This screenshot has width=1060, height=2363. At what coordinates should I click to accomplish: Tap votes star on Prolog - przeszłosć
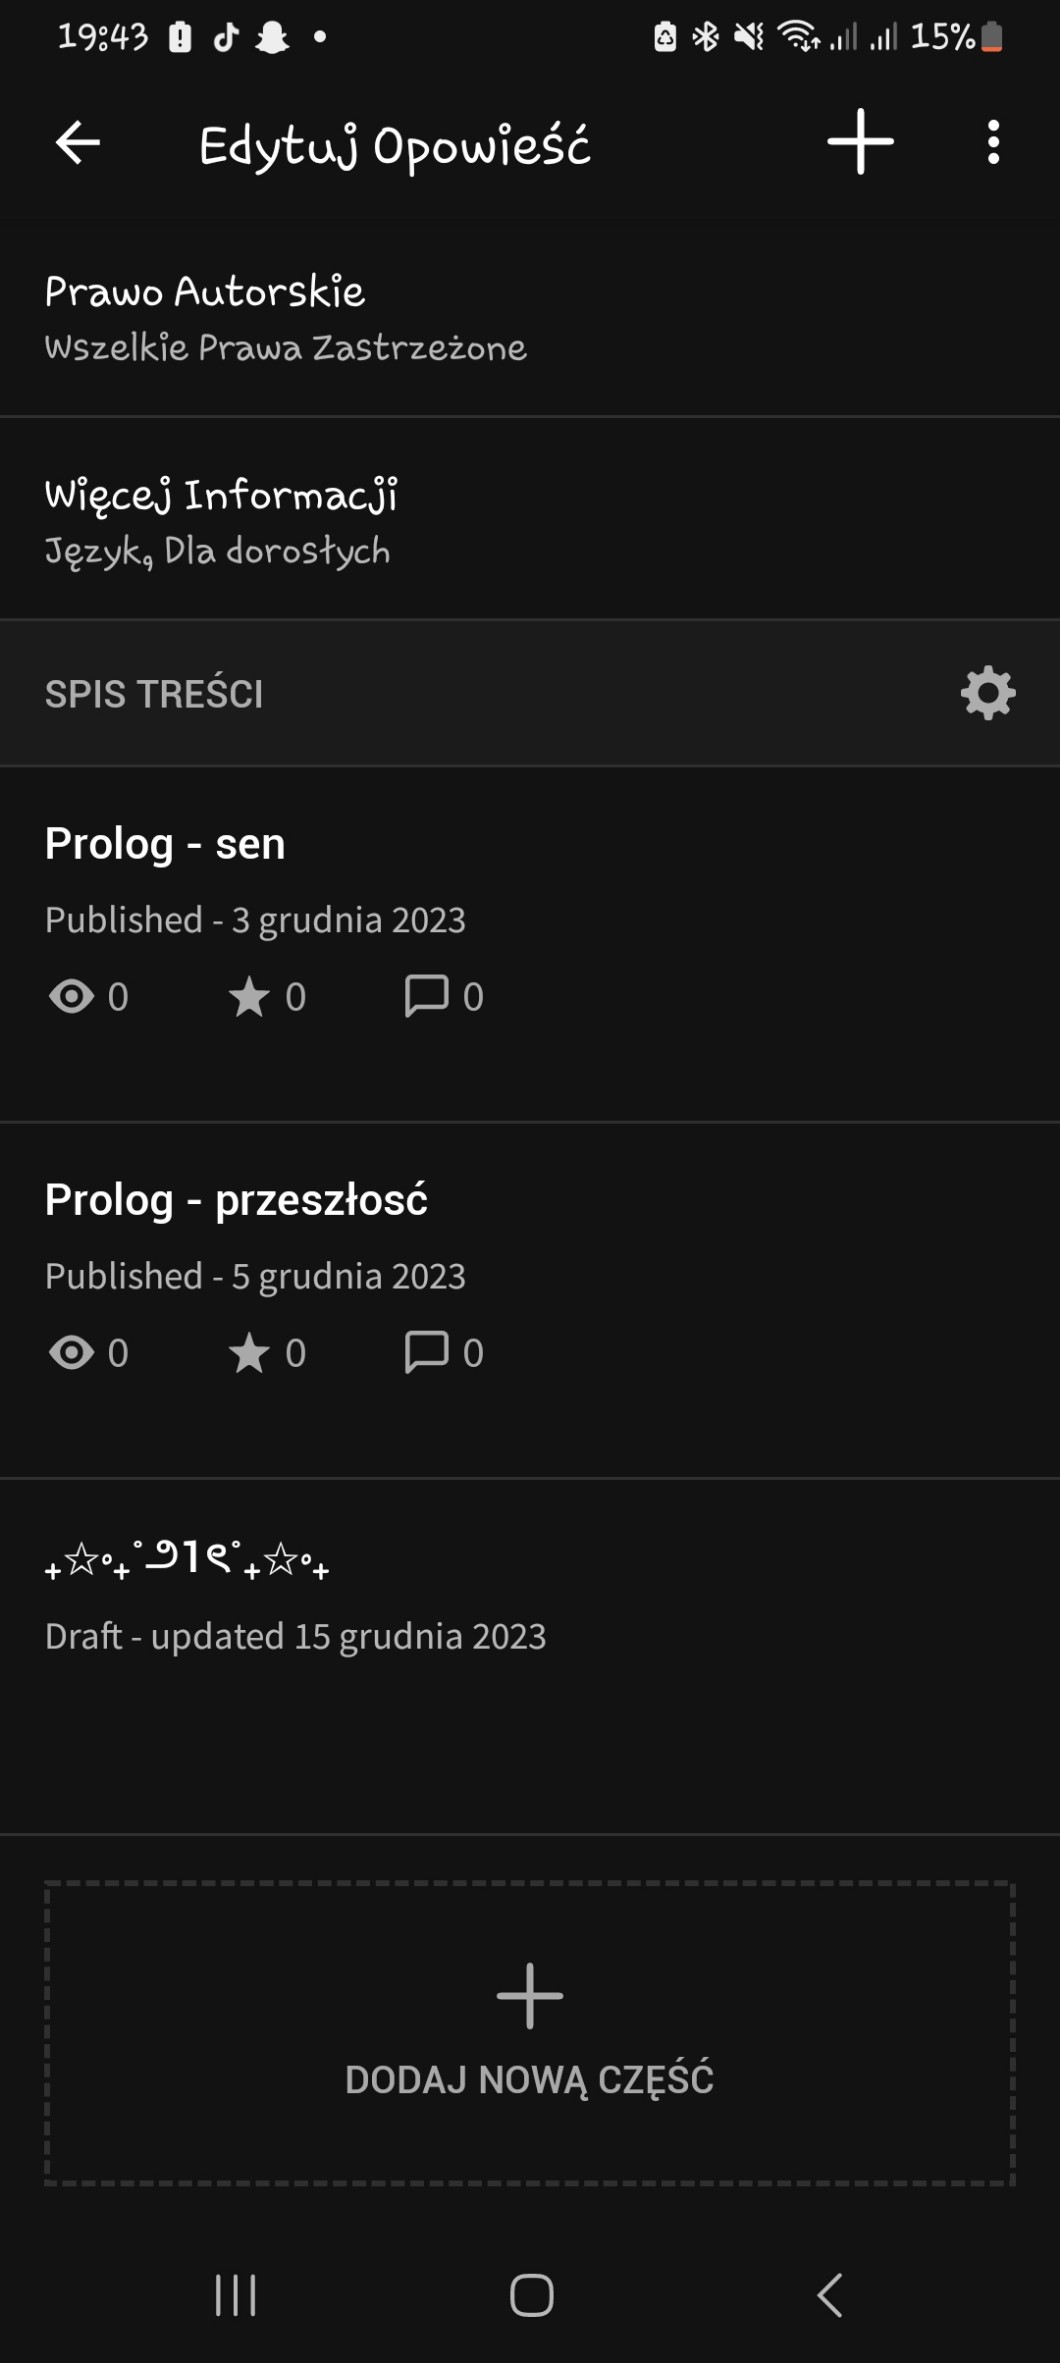pos(249,1353)
